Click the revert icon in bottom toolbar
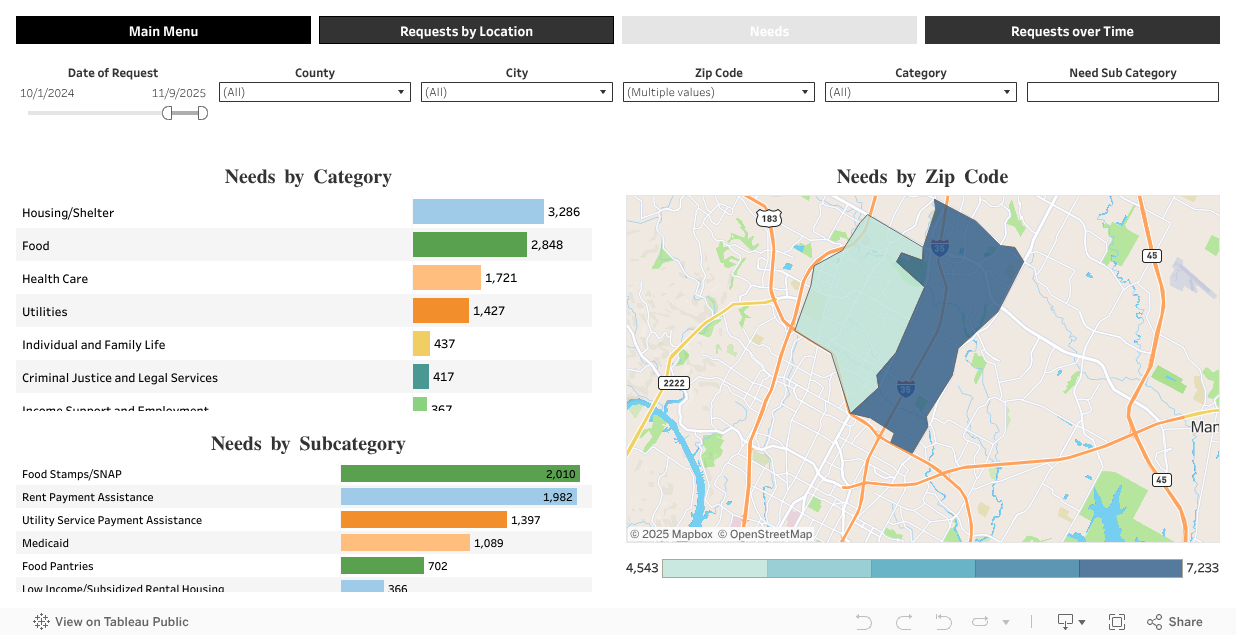1236x635 pixels. click(x=942, y=622)
